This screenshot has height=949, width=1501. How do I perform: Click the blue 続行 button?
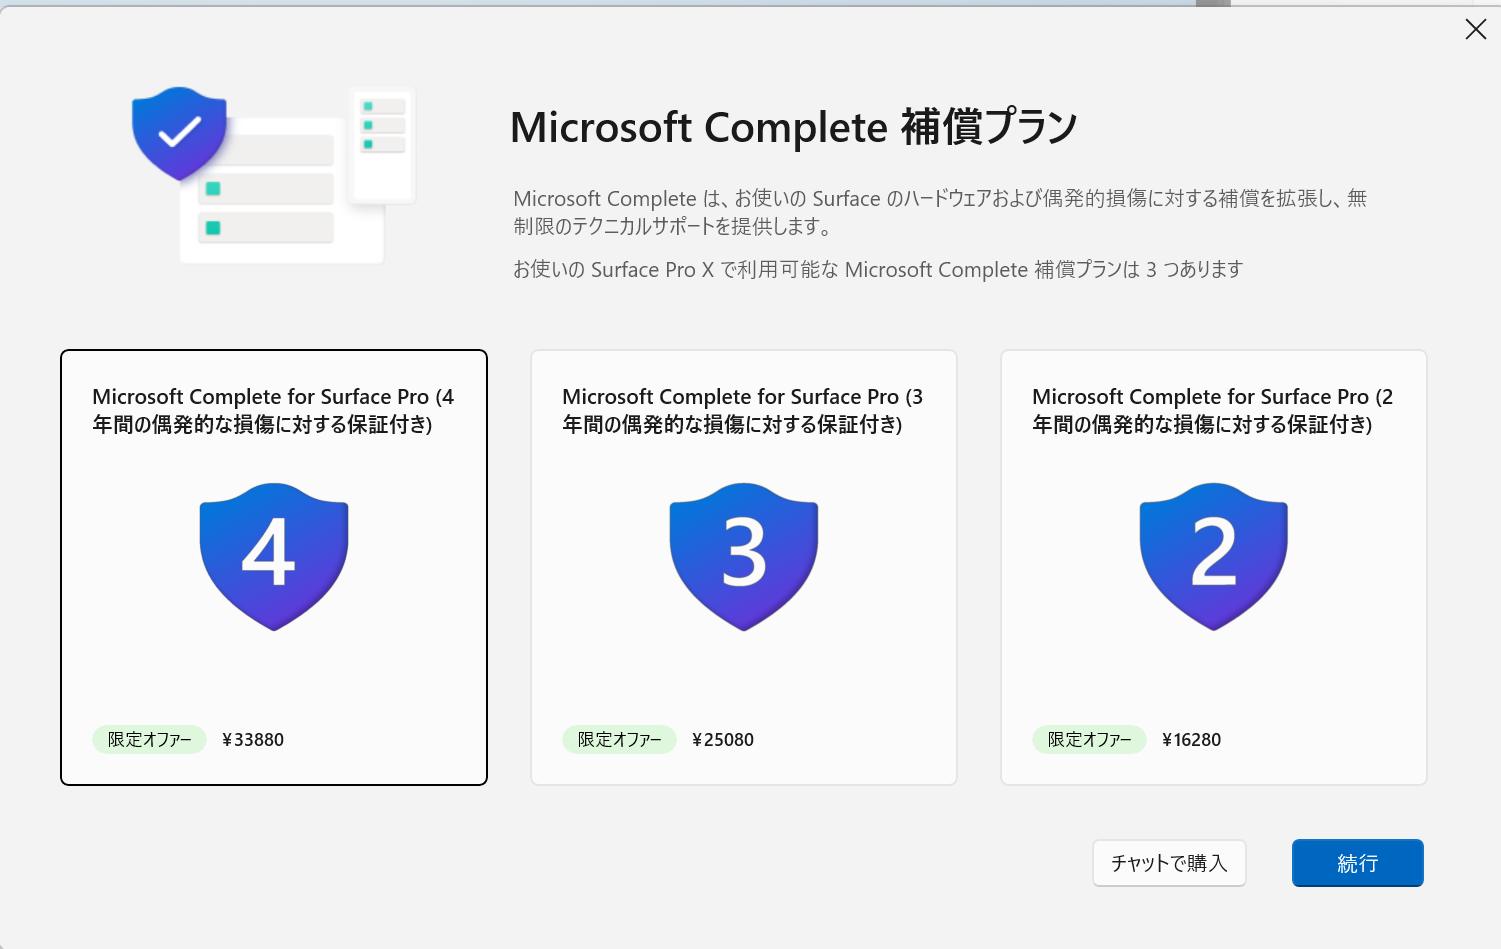point(1358,863)
